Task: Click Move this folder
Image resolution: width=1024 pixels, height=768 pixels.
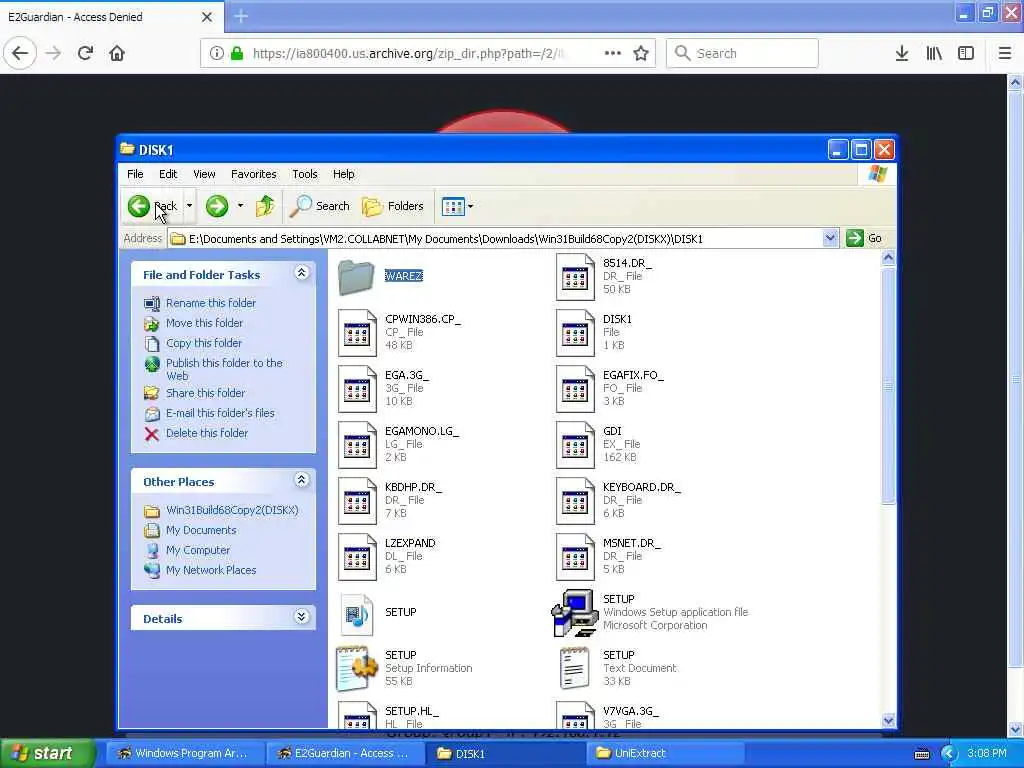Action: point(204,323)
